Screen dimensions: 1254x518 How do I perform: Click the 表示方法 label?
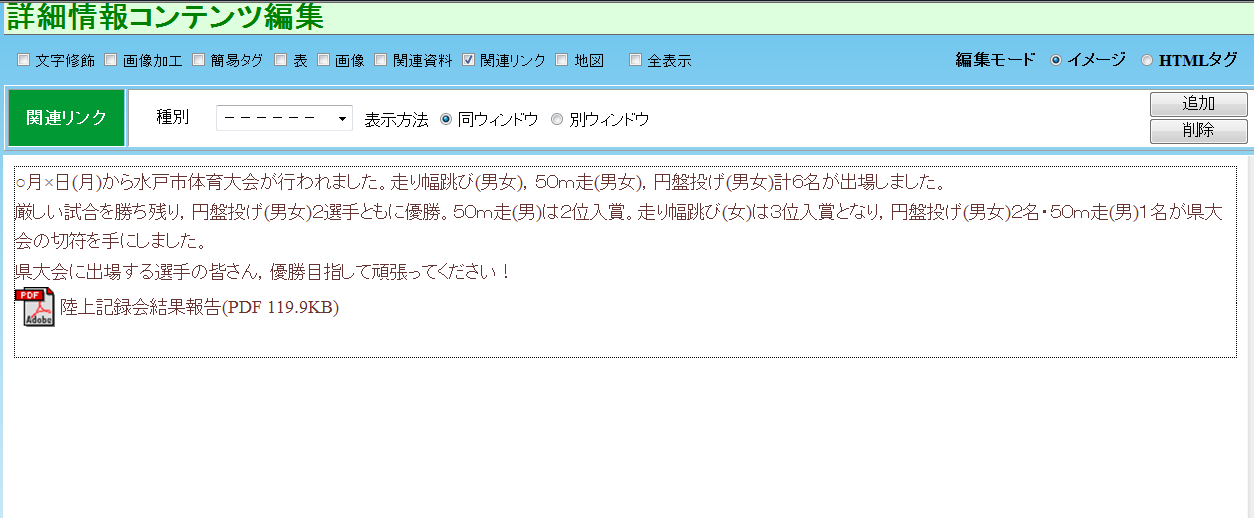point(396,119)
